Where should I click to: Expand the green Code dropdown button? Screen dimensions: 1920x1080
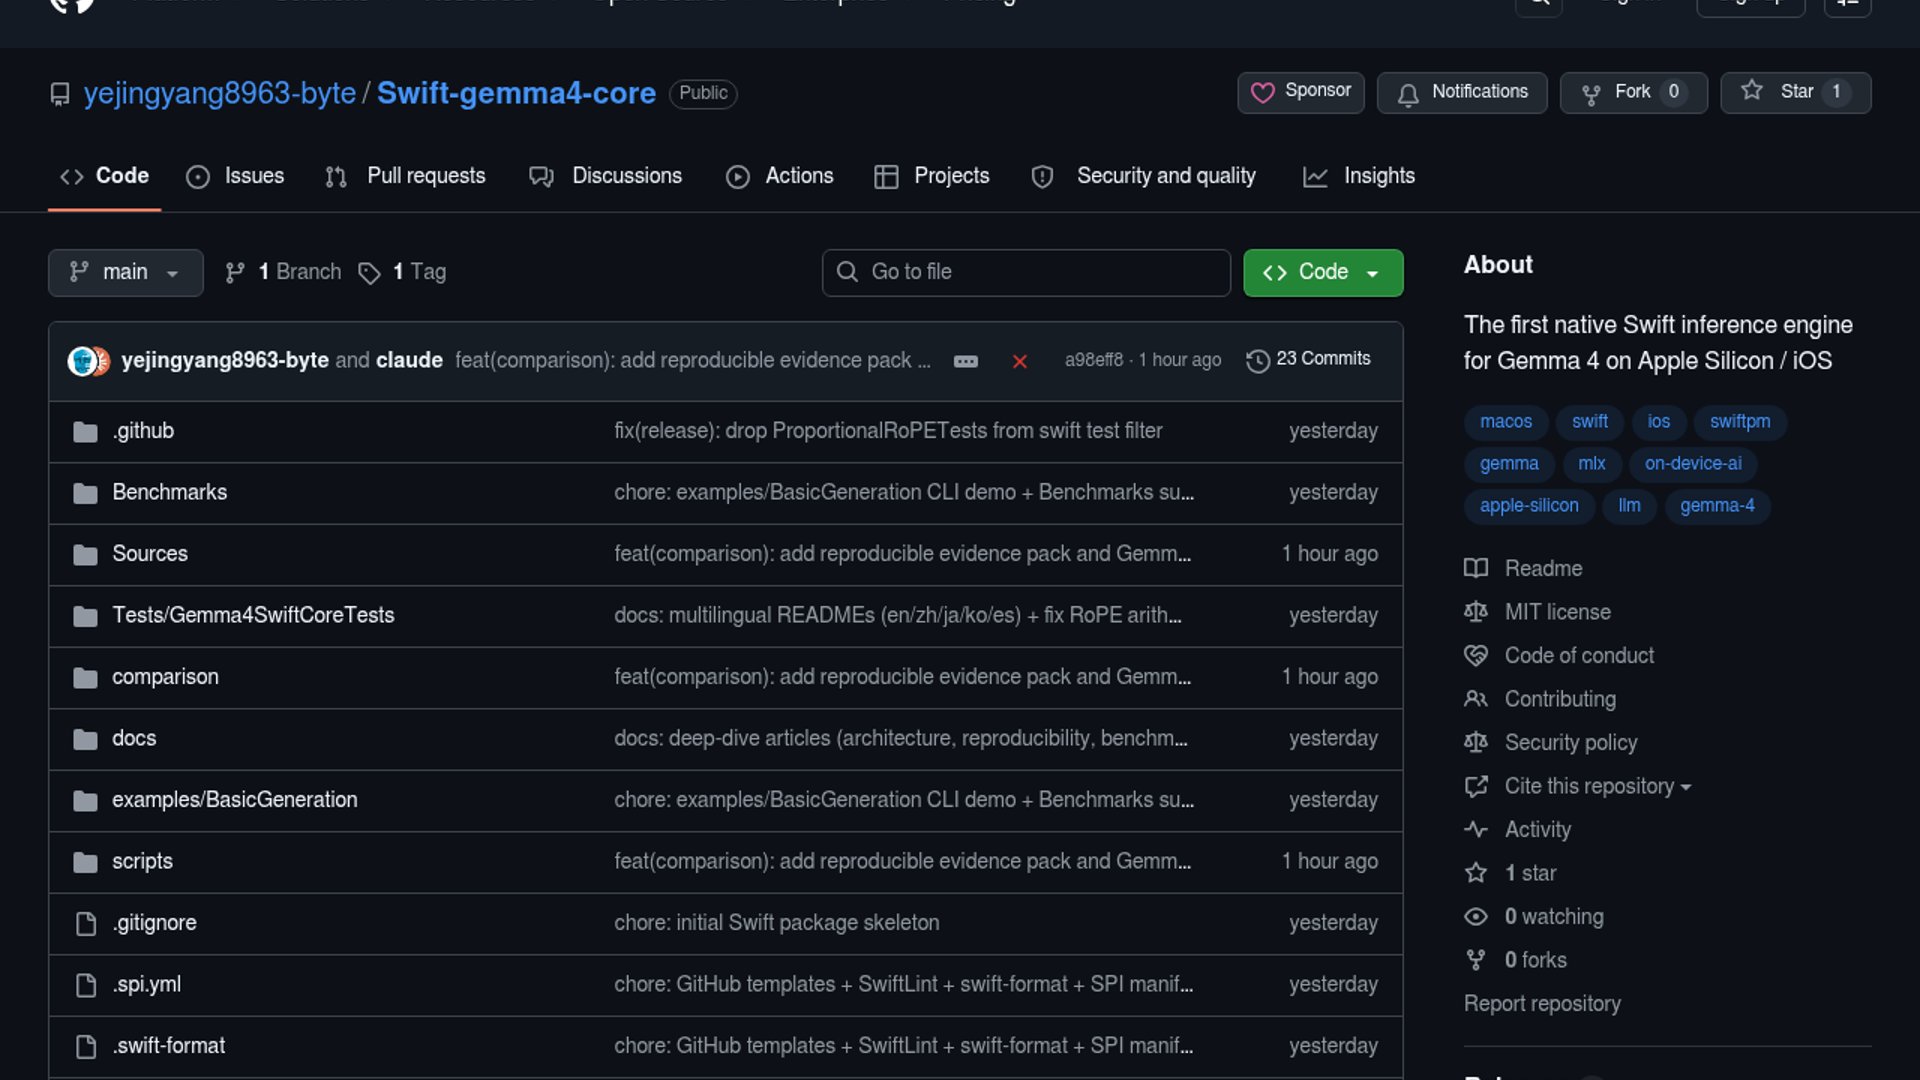click(x=1322, y=272)
